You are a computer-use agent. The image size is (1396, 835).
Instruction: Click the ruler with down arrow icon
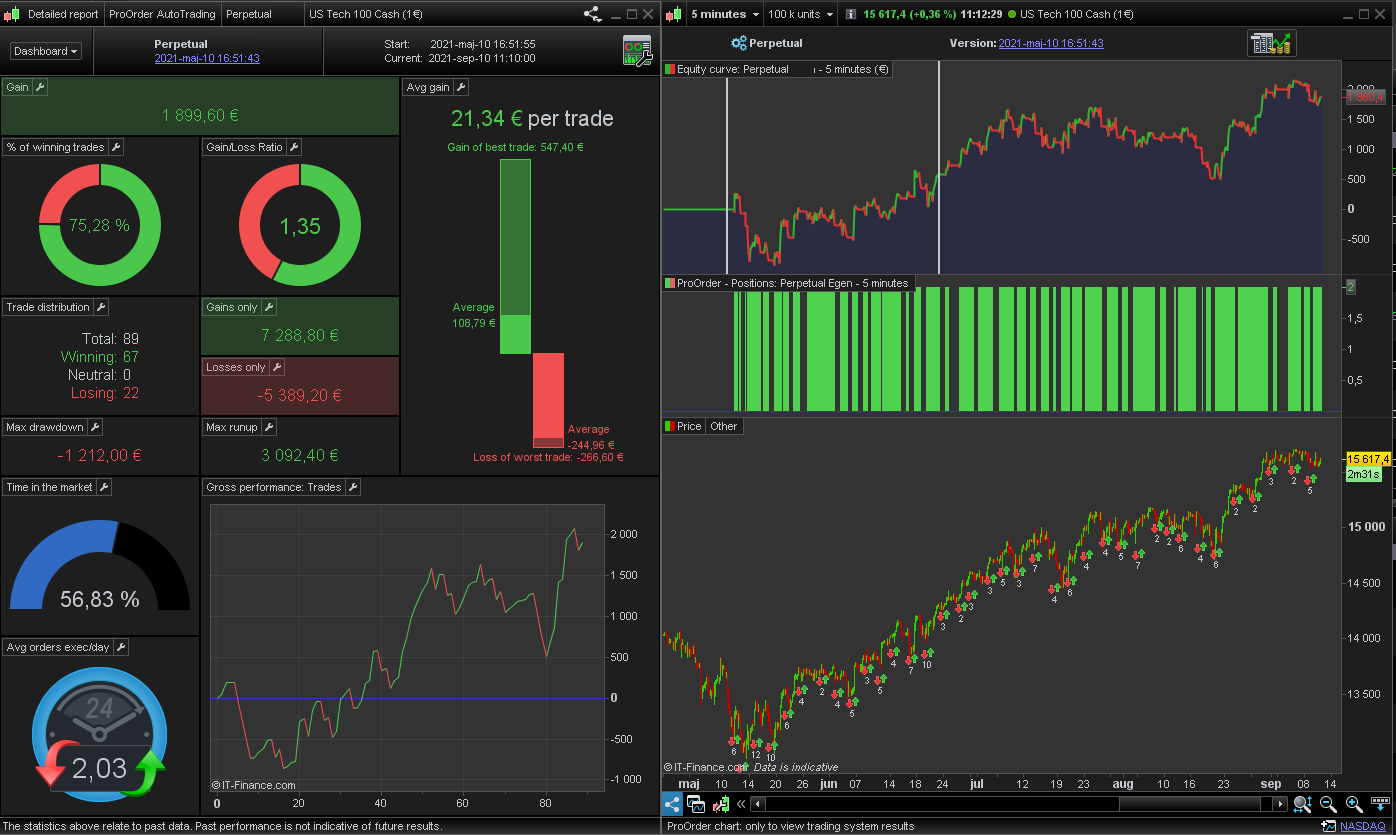(1379, 804)
